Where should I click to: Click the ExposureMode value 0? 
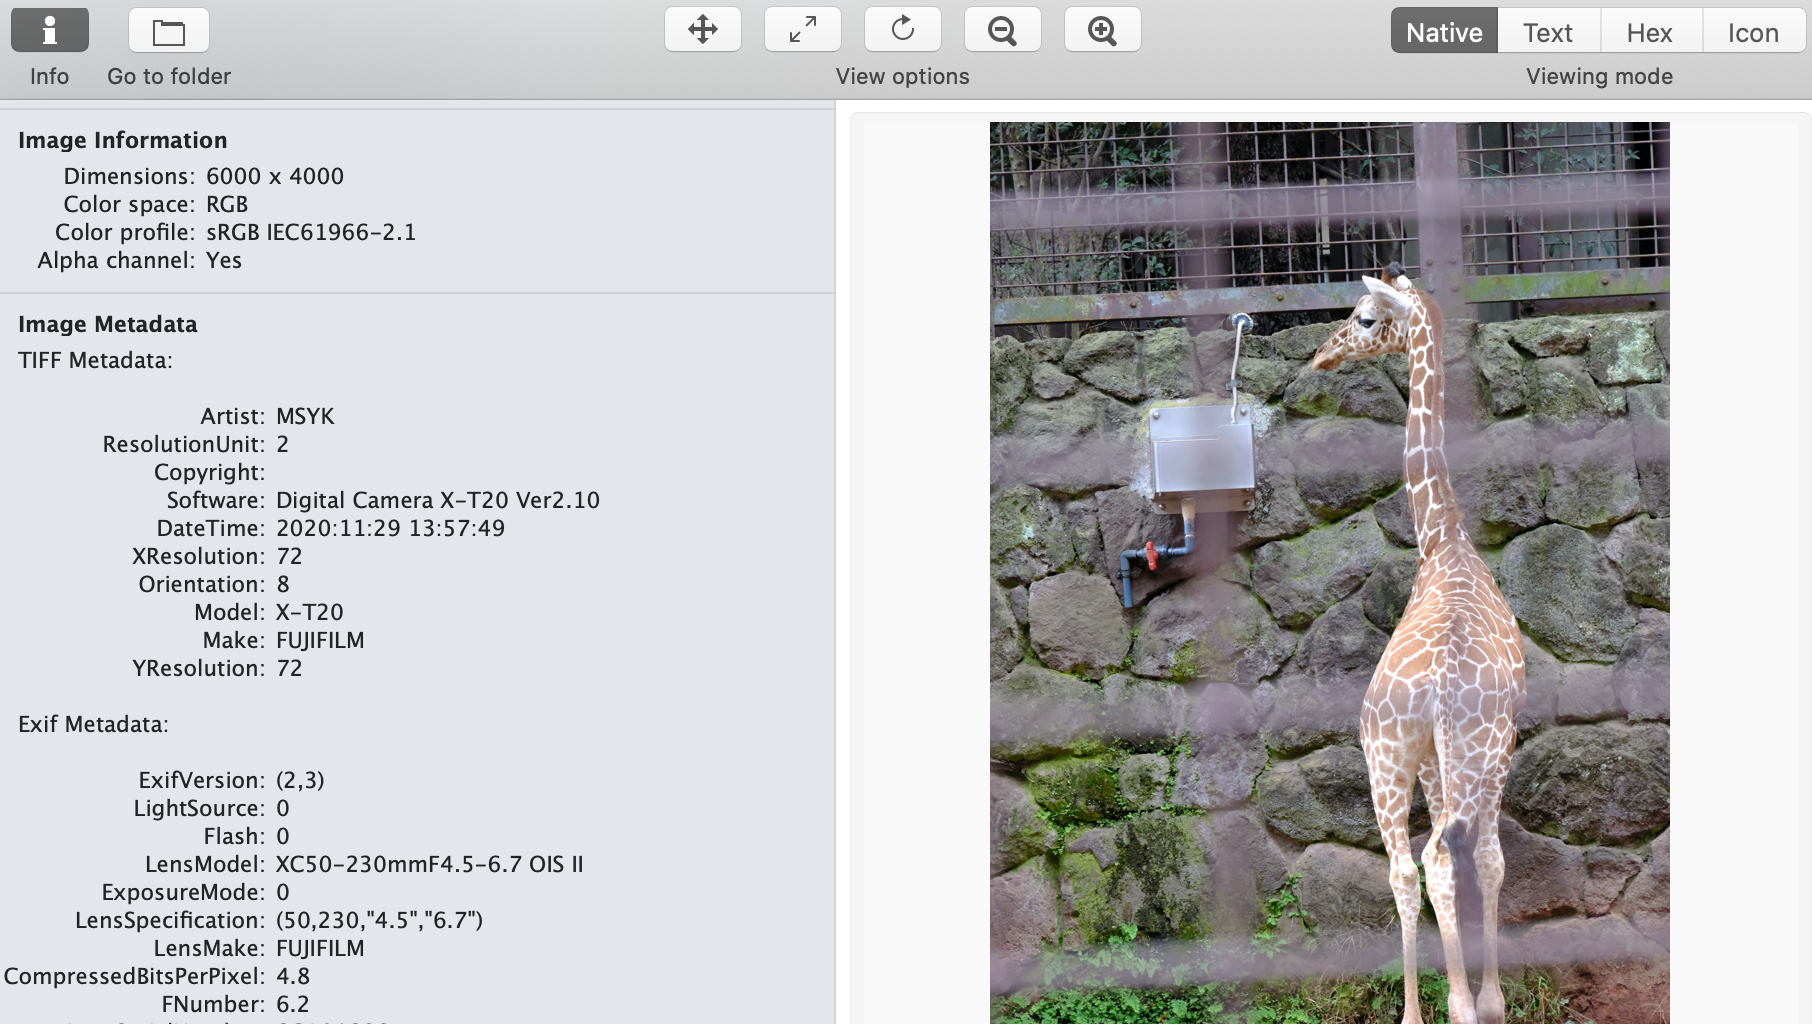283,892
